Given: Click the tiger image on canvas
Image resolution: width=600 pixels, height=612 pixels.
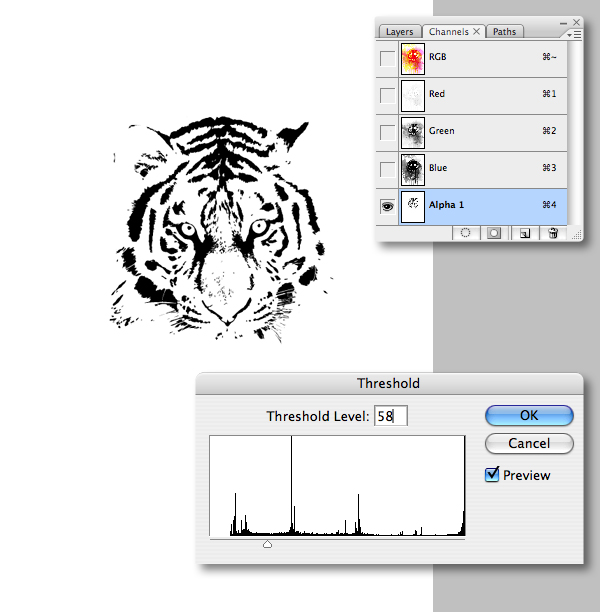Looking at the screenshot, I should point(221,228).
